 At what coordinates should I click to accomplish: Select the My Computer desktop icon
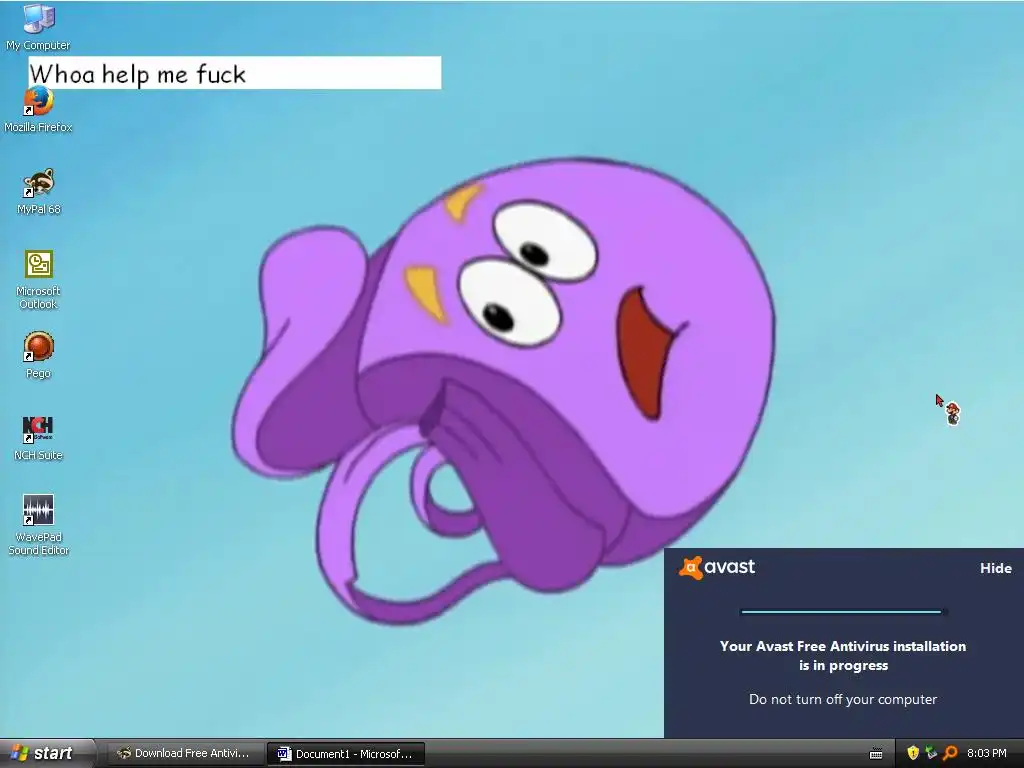pyautogui.click(x=38, y=27)
